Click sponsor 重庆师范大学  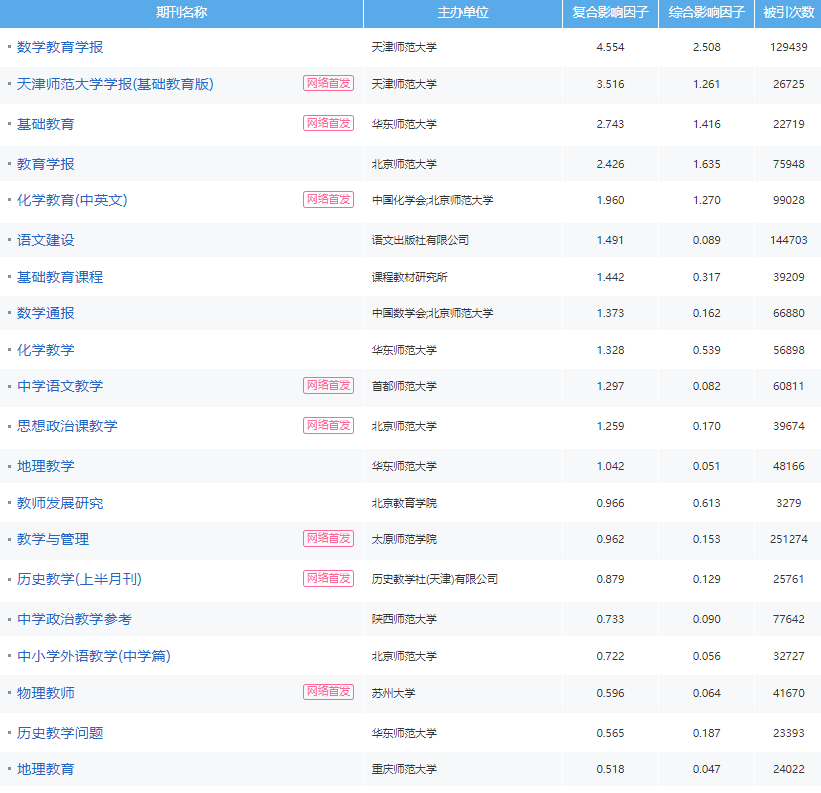pos(404,769)
